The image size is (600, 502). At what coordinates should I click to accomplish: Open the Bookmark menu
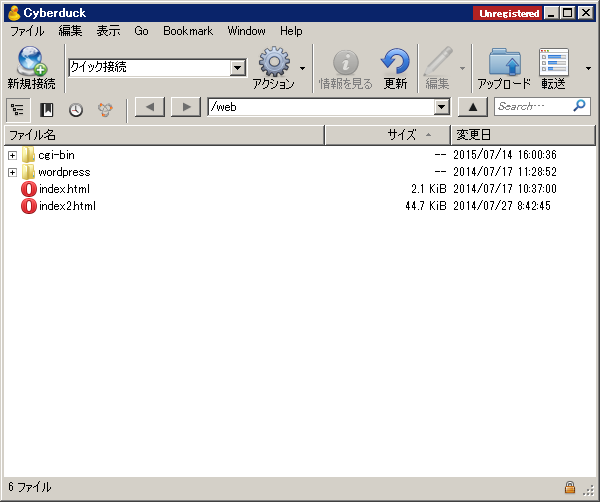(x=188, y=31)
